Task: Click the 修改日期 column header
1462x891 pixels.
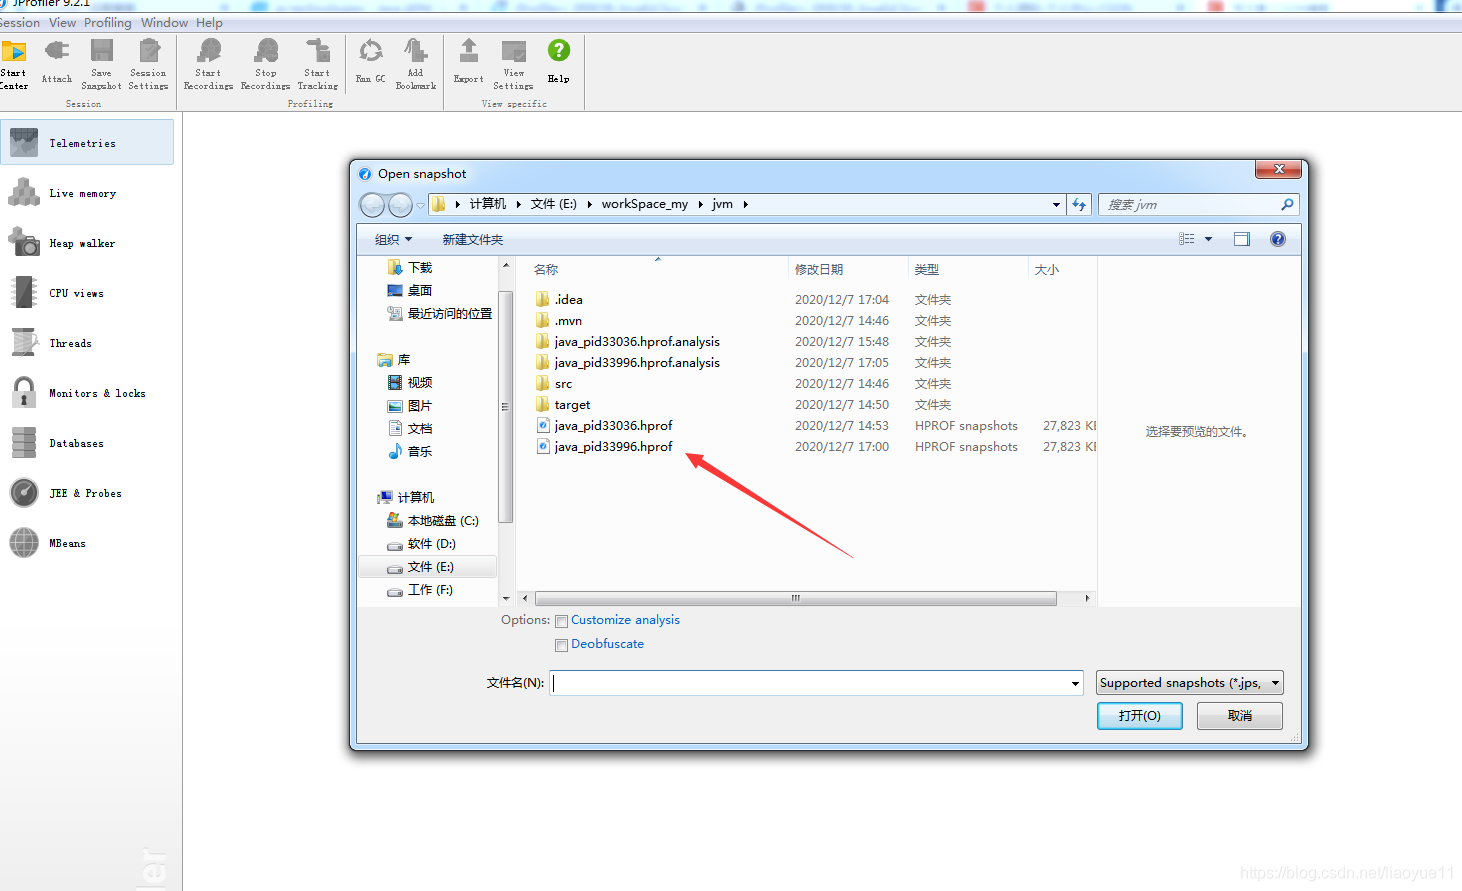Action: 819,270
